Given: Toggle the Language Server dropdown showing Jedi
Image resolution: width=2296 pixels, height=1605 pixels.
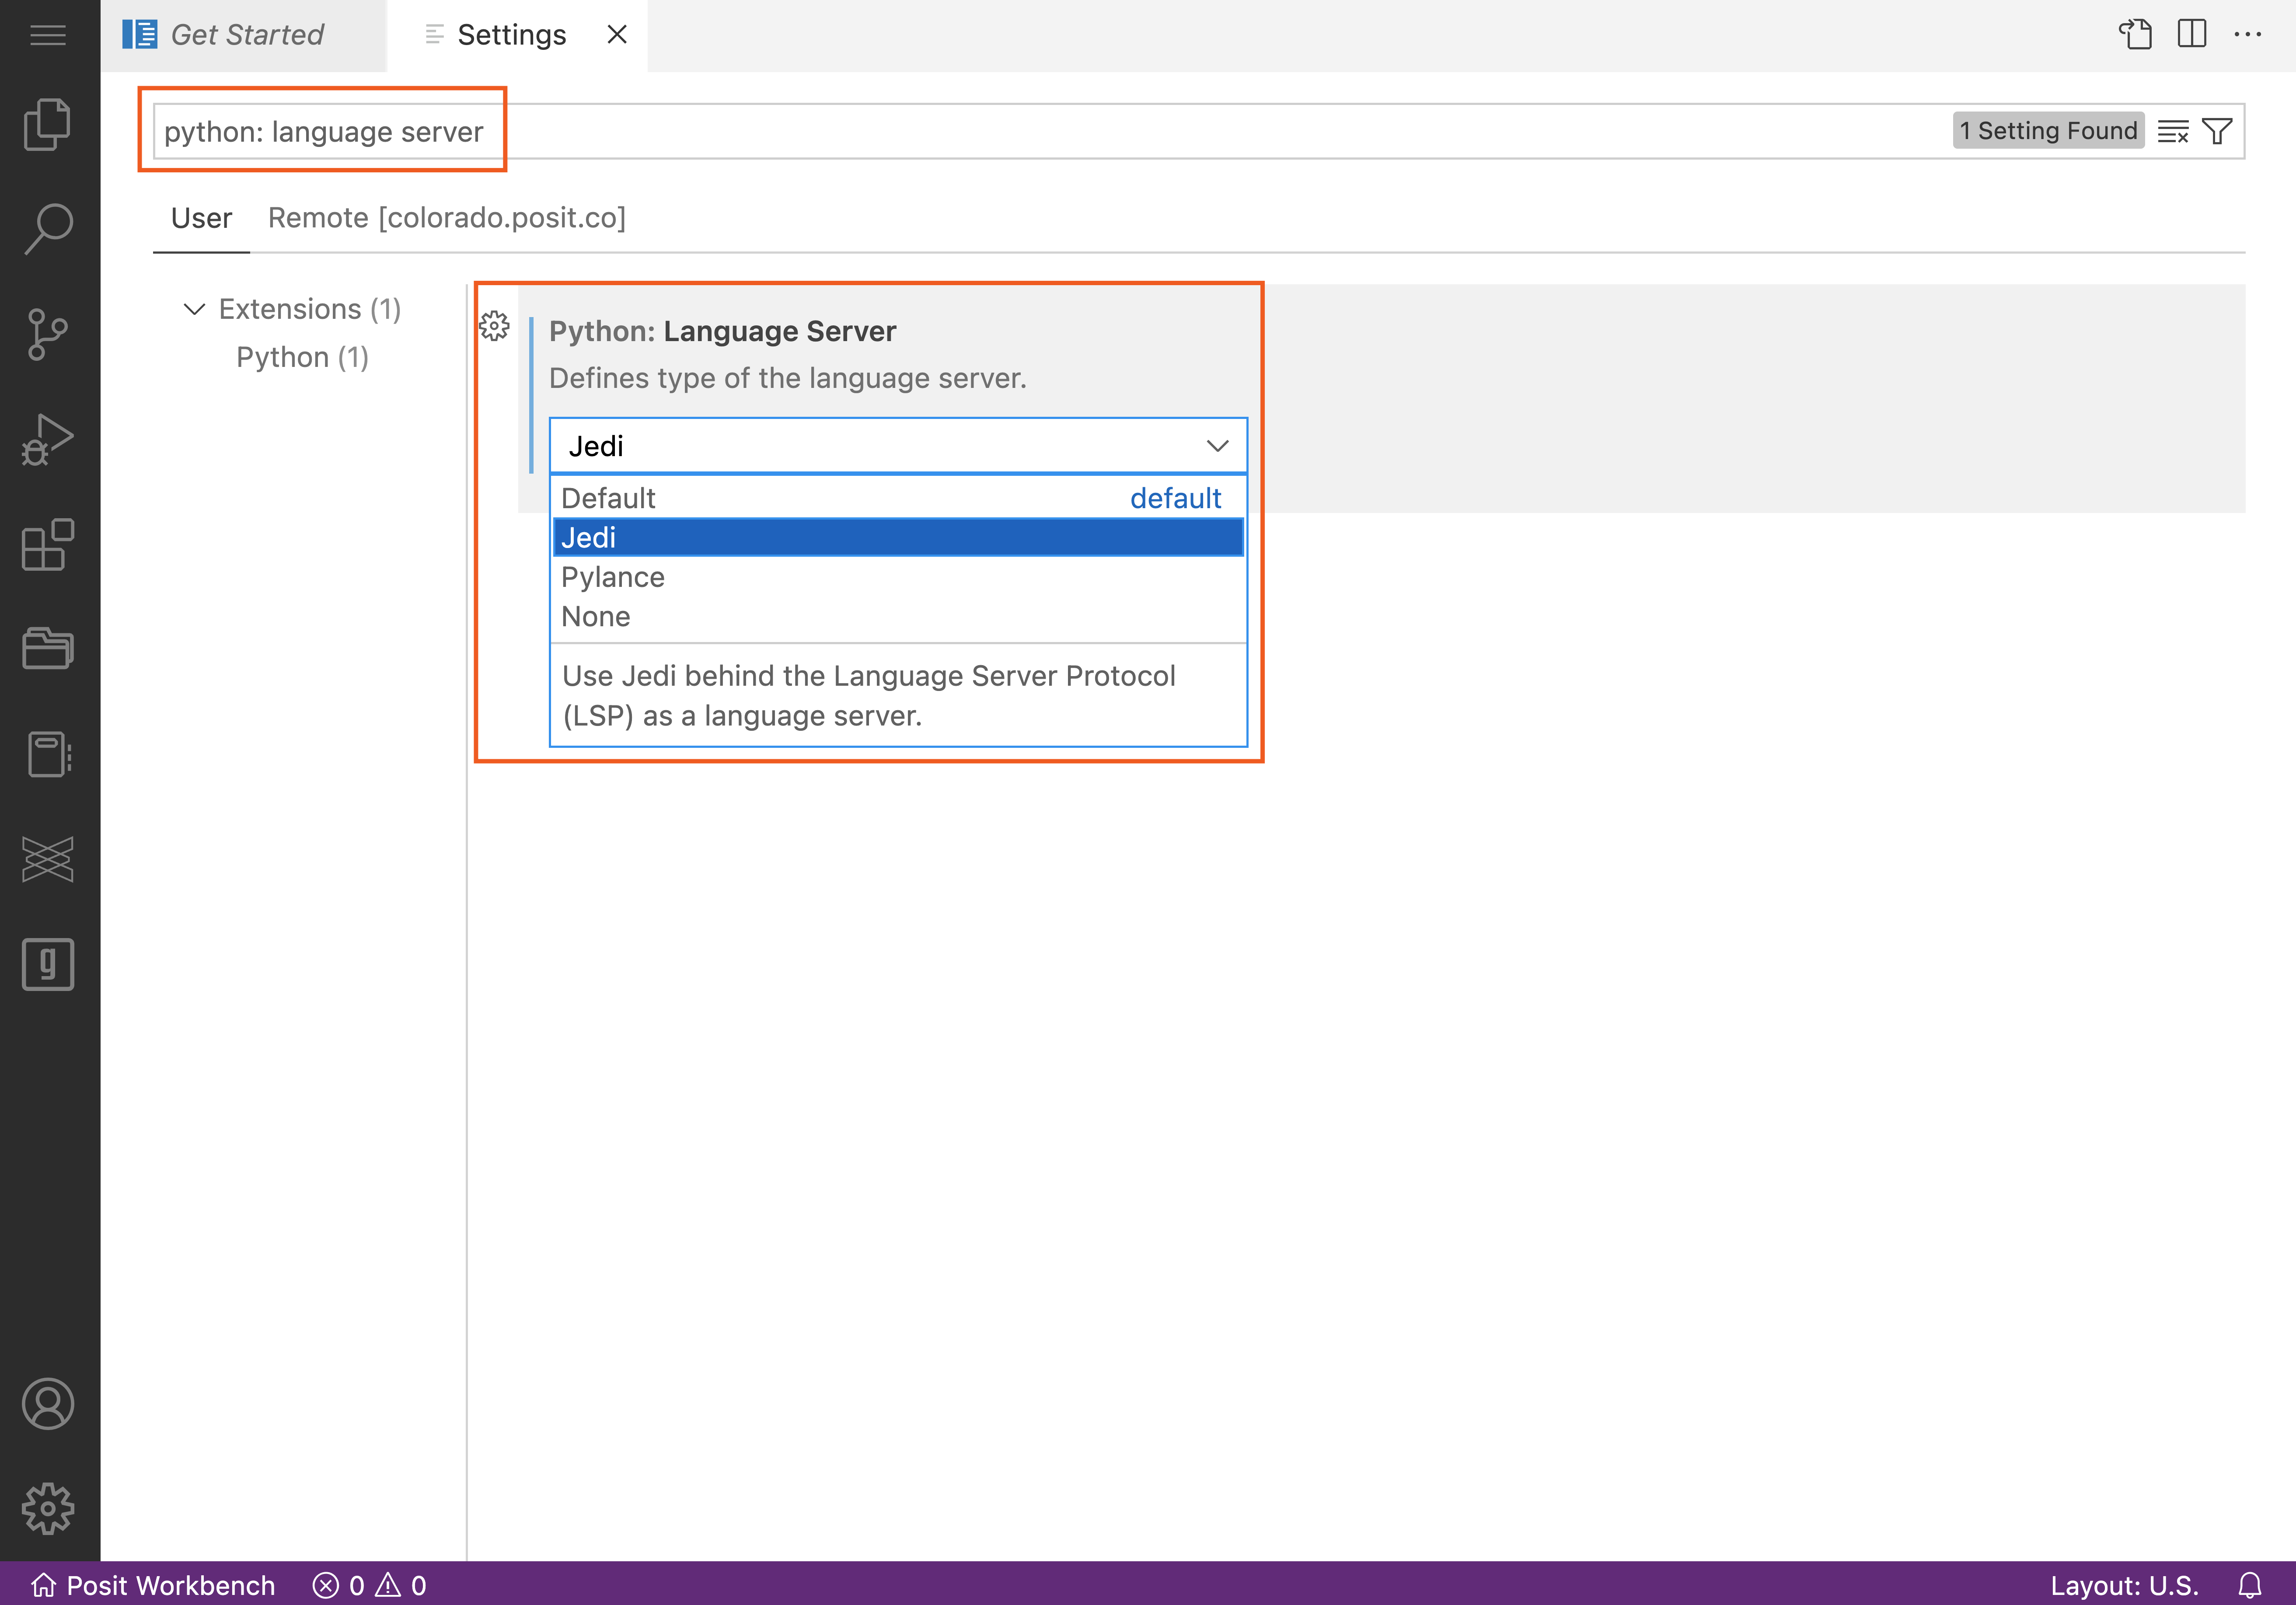Looking at the screenshot, I should pos(898,446).
